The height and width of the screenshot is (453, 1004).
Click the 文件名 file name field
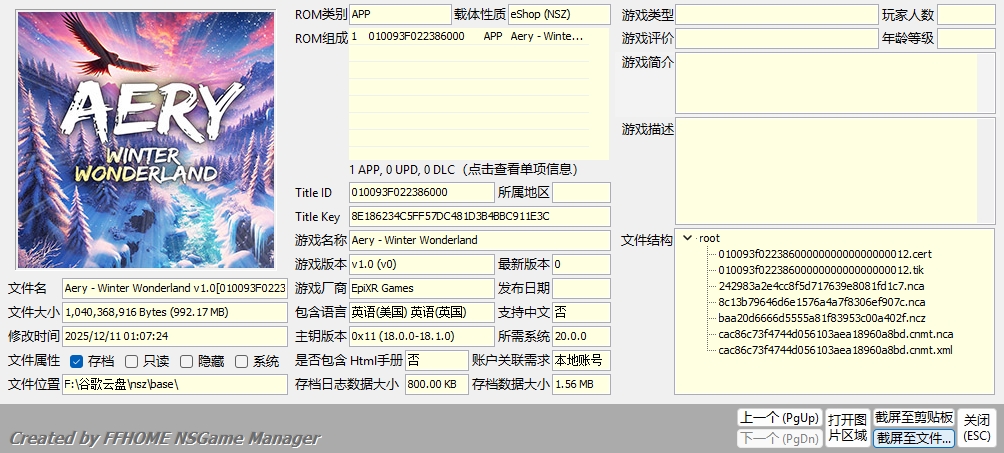point(174,288)
